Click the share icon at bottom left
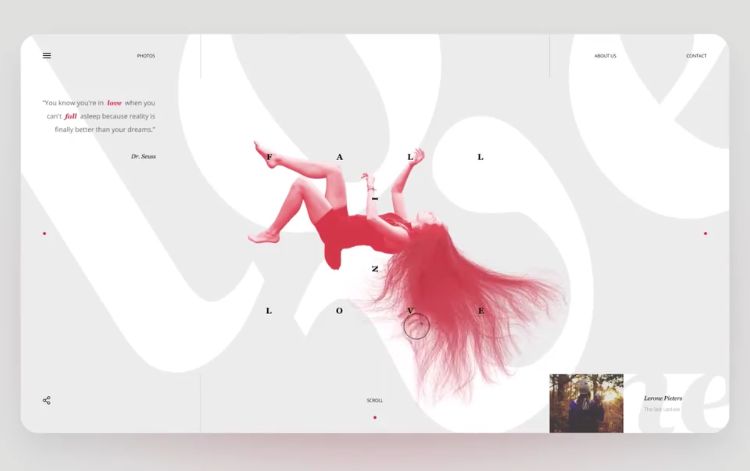750x471 pixels. click(x=46, y=400)
